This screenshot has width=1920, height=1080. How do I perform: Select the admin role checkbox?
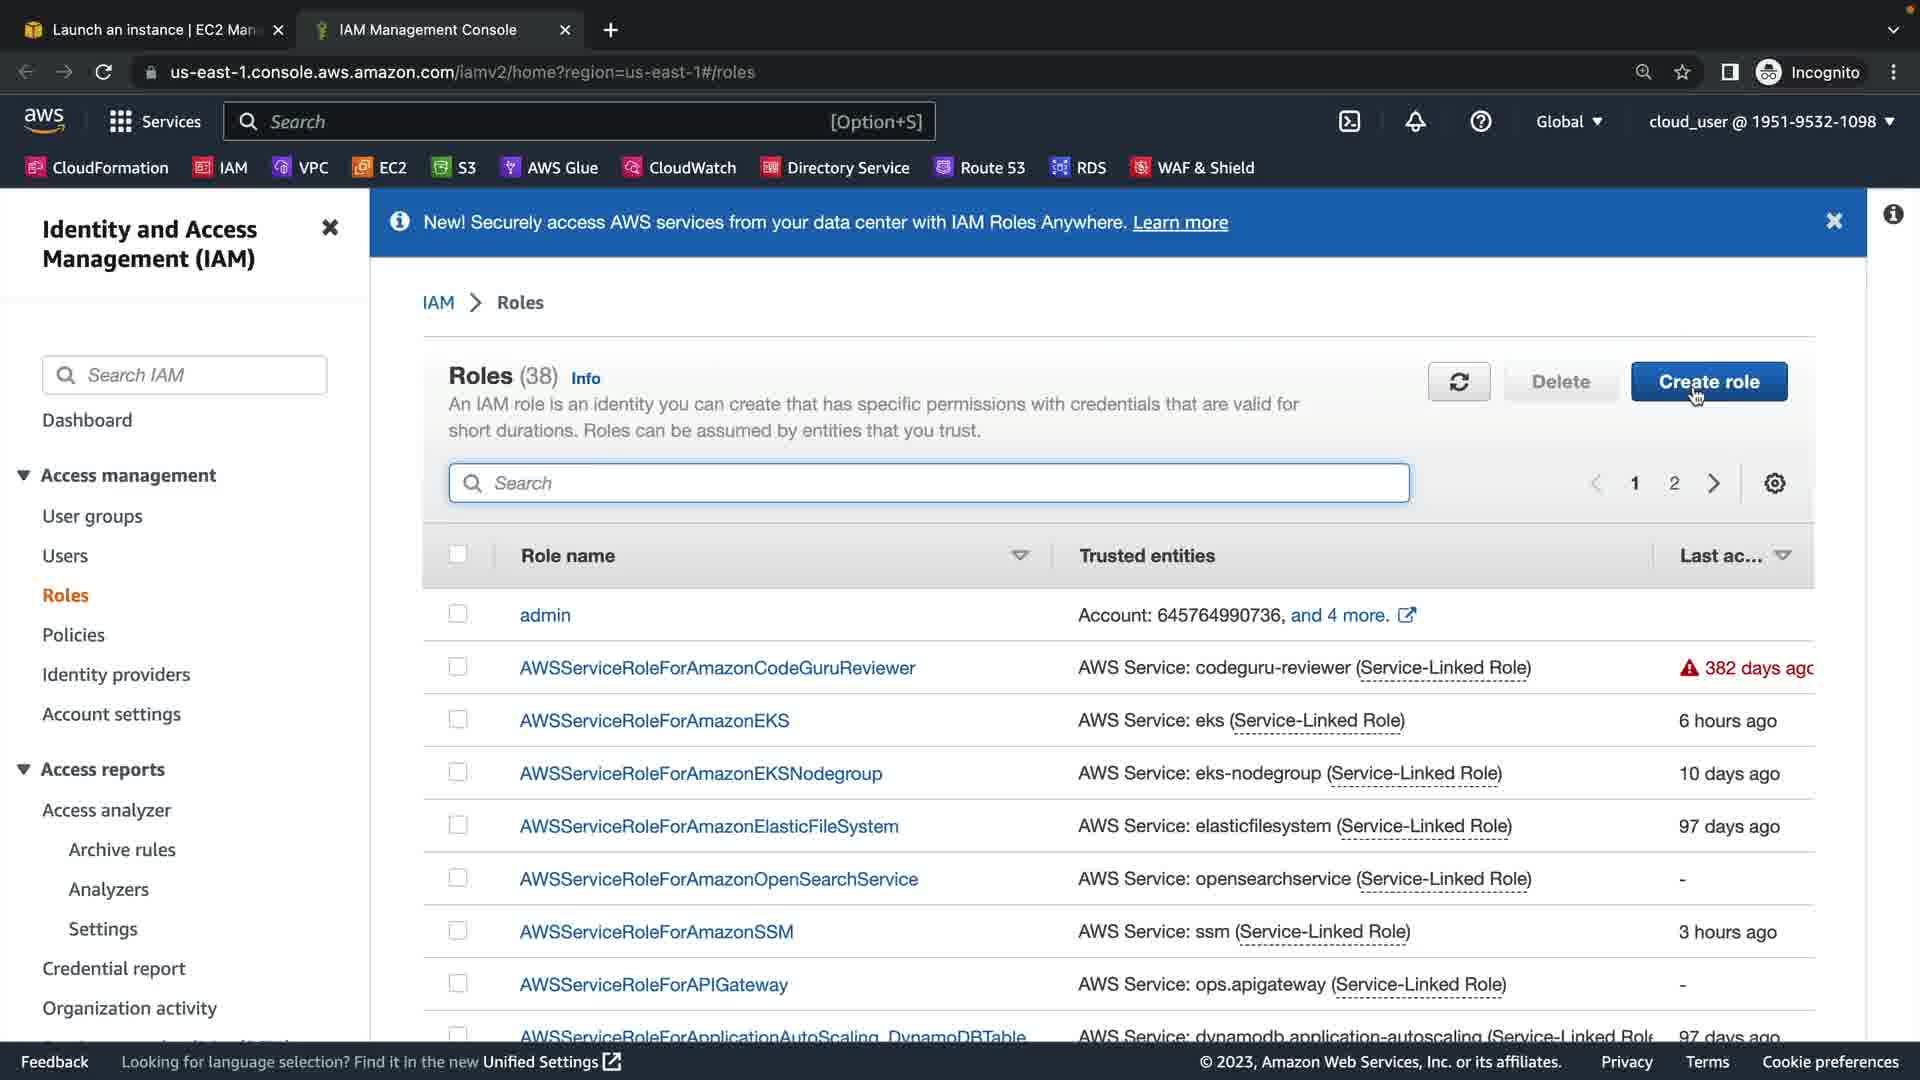point(458,614)
